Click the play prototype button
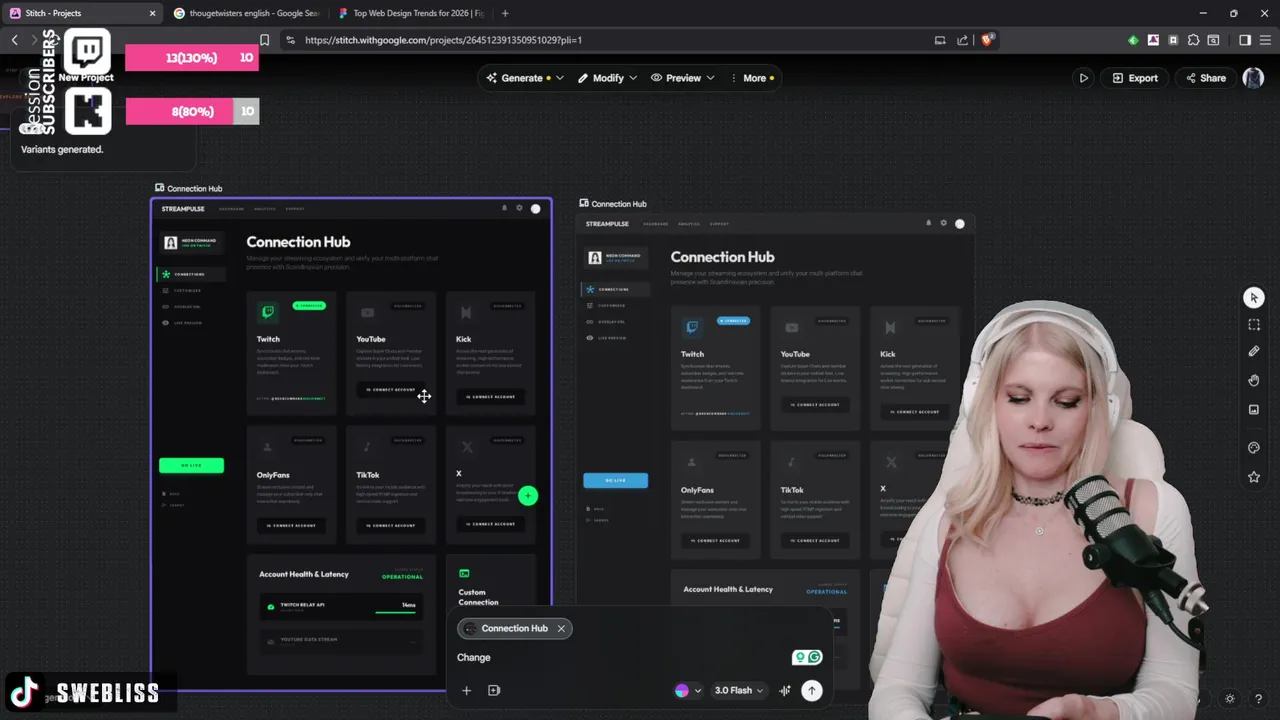 tap(1083, 78)
